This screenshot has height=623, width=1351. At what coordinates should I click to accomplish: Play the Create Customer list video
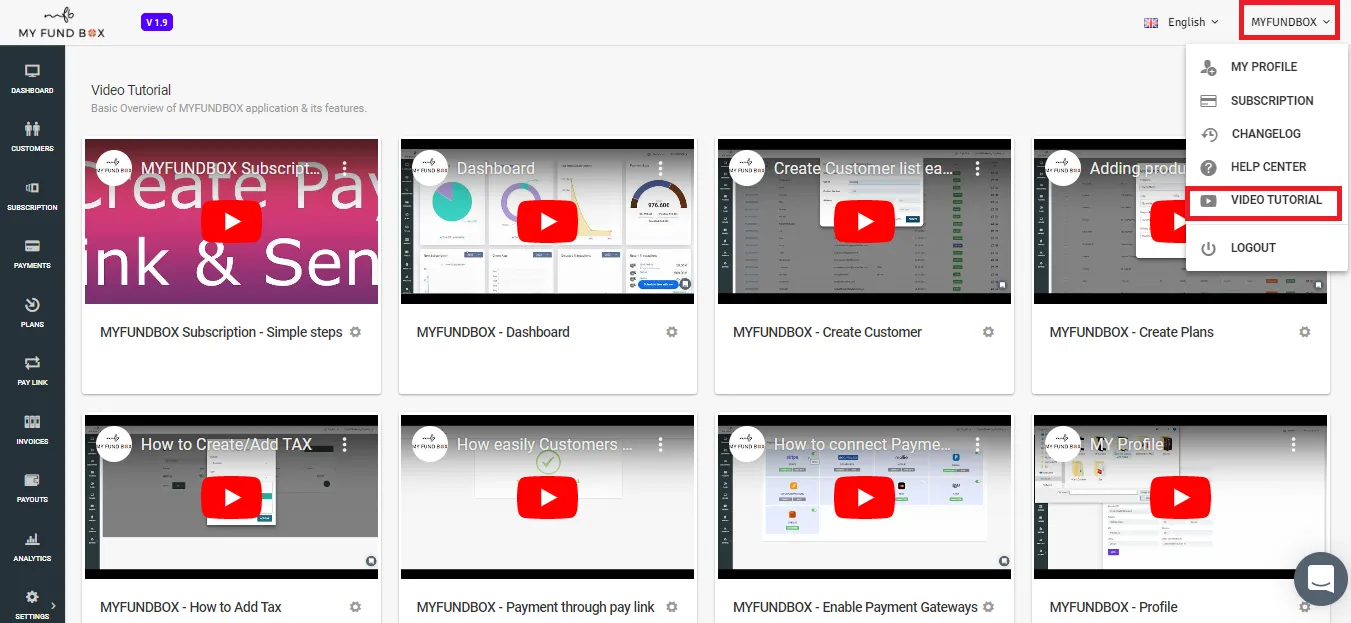[x=864, y=222]
